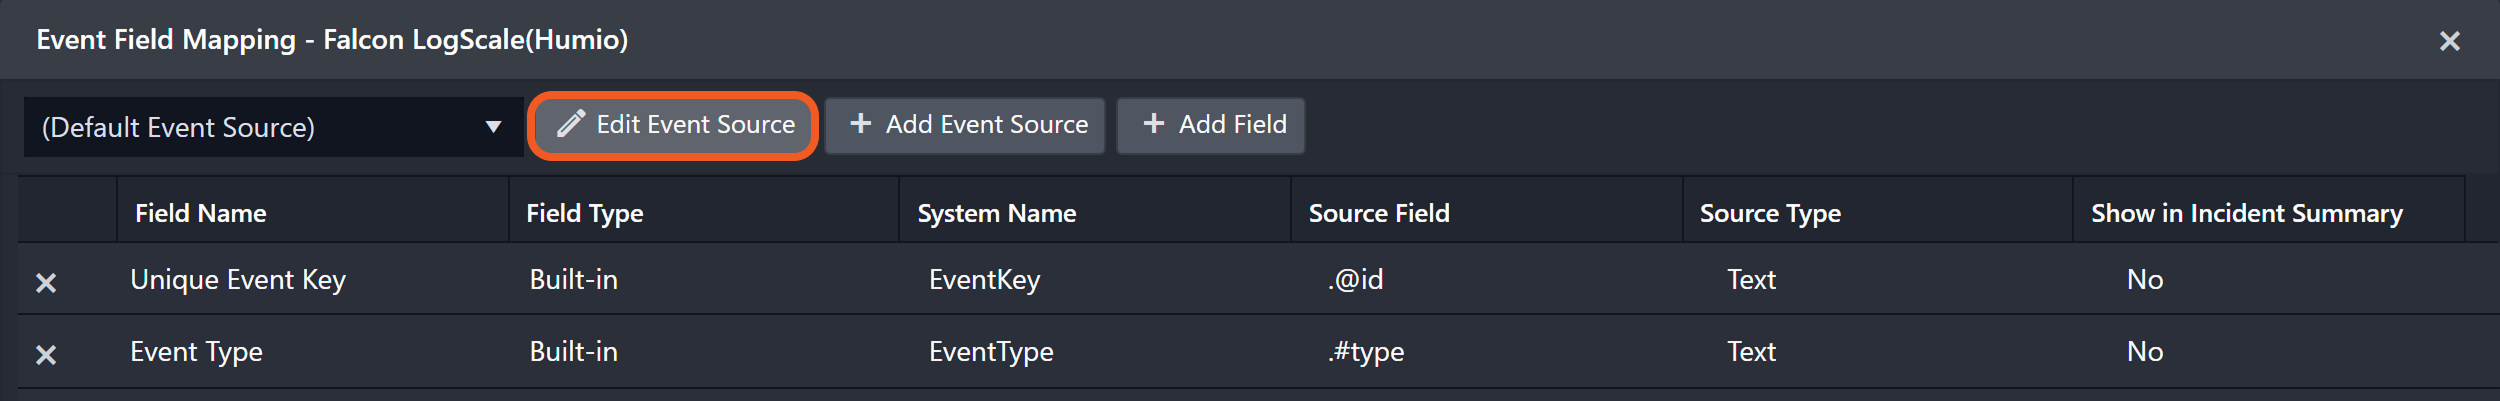2500x401 pixels.
Task: Click the Event Type row's incident summary value
Action: (x=2145, y=352)
